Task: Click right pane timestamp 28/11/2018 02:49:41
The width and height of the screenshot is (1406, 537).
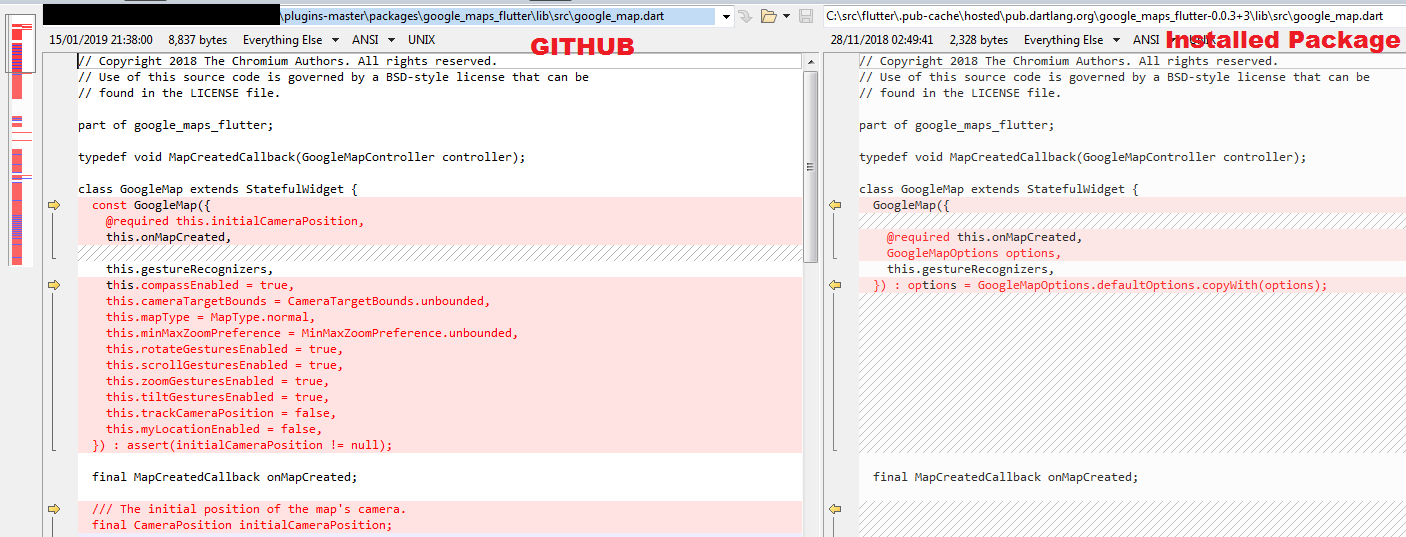Action: point(882,40)
